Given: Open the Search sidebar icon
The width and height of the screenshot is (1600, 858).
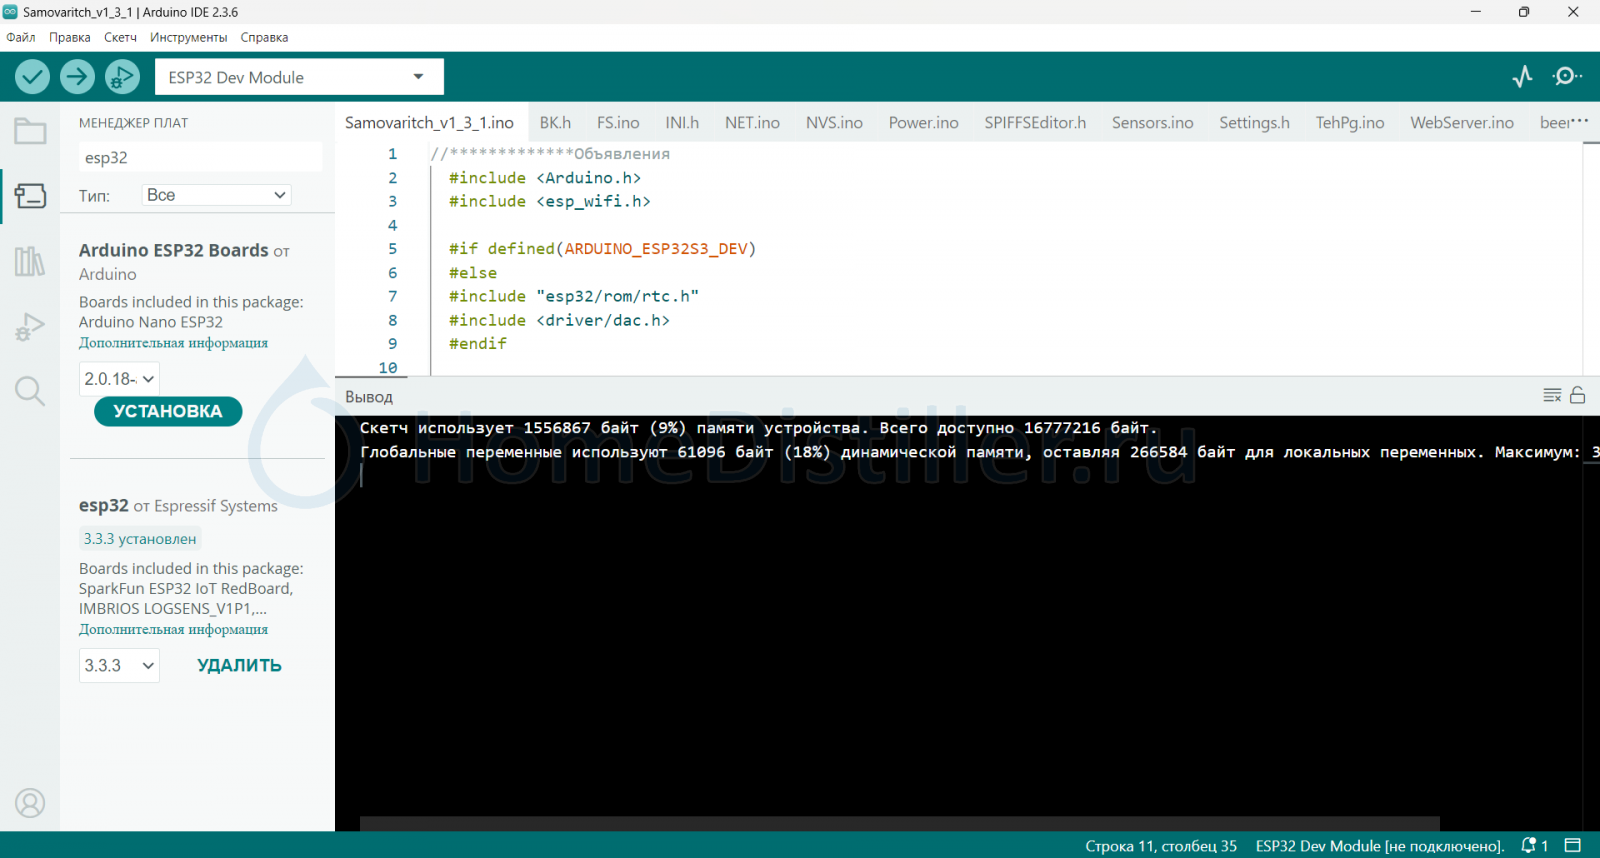Looking at the screenshot, I should (30, 391).
